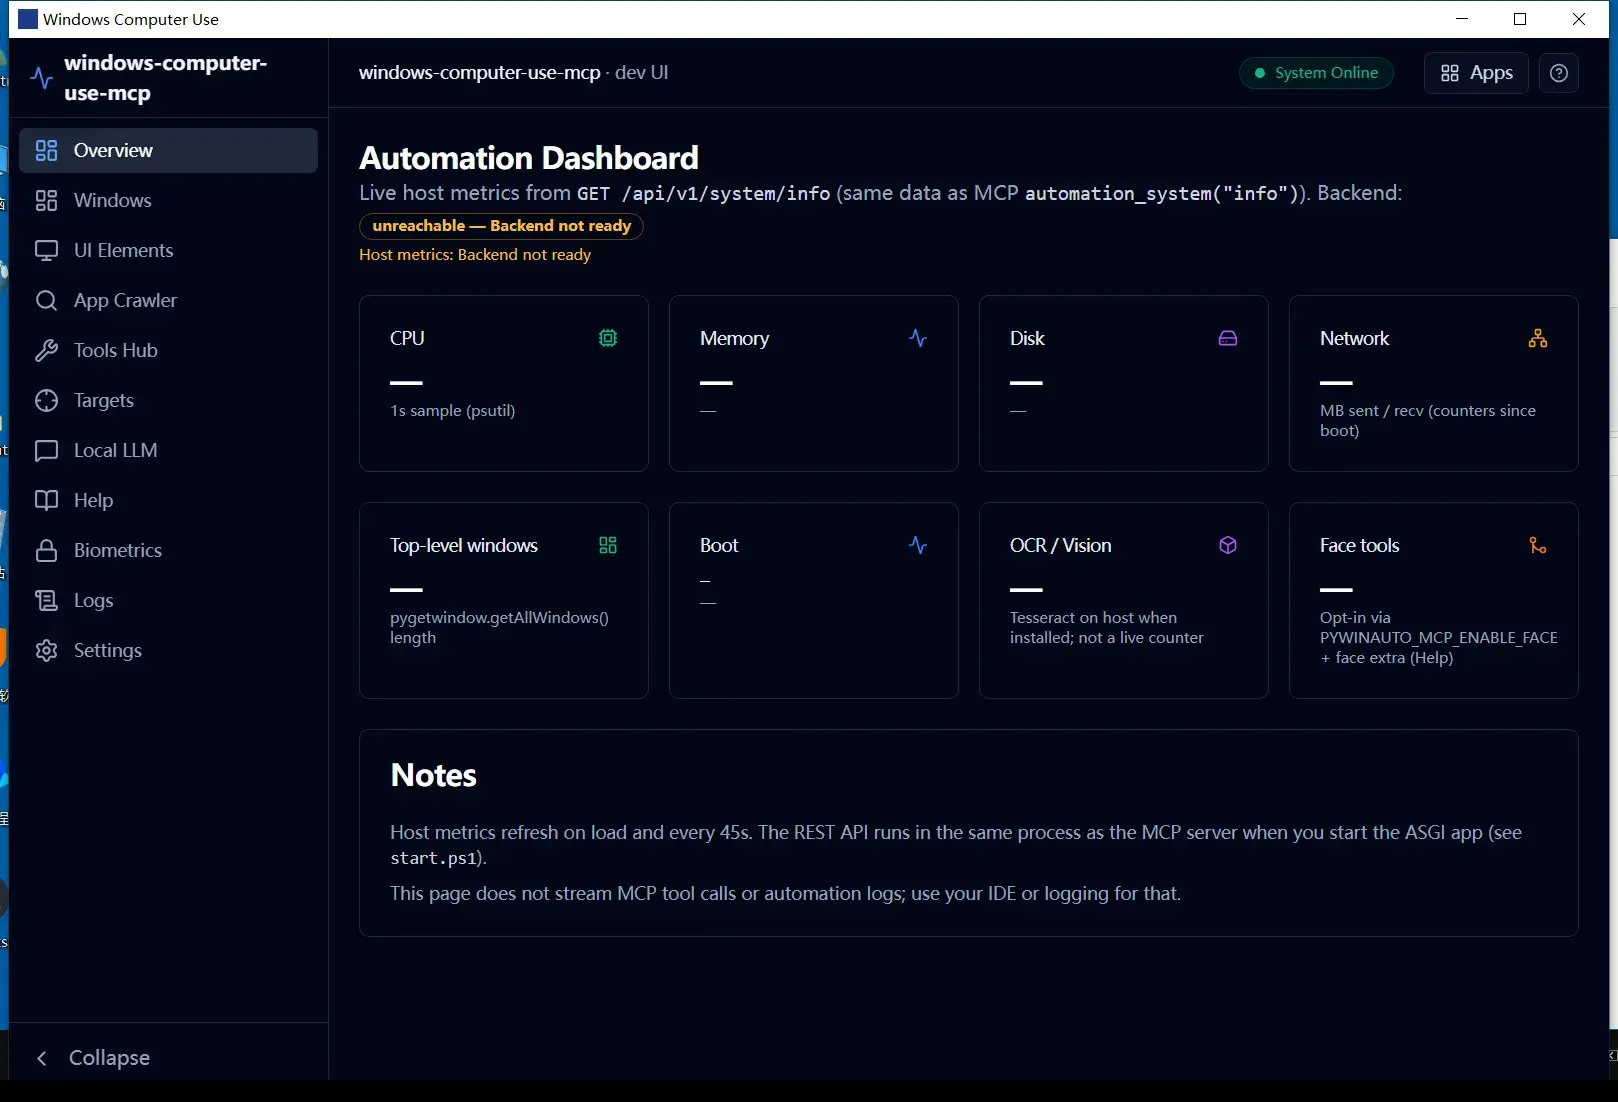Click the Face tools orange icon
1618x1102 pixels.
point(1538,545)
